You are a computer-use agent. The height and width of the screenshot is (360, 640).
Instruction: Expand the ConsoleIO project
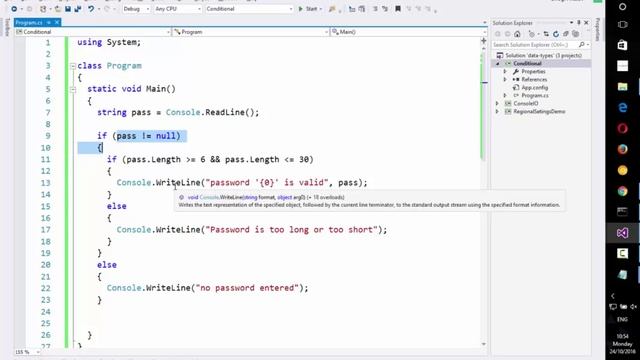[498, 103]
